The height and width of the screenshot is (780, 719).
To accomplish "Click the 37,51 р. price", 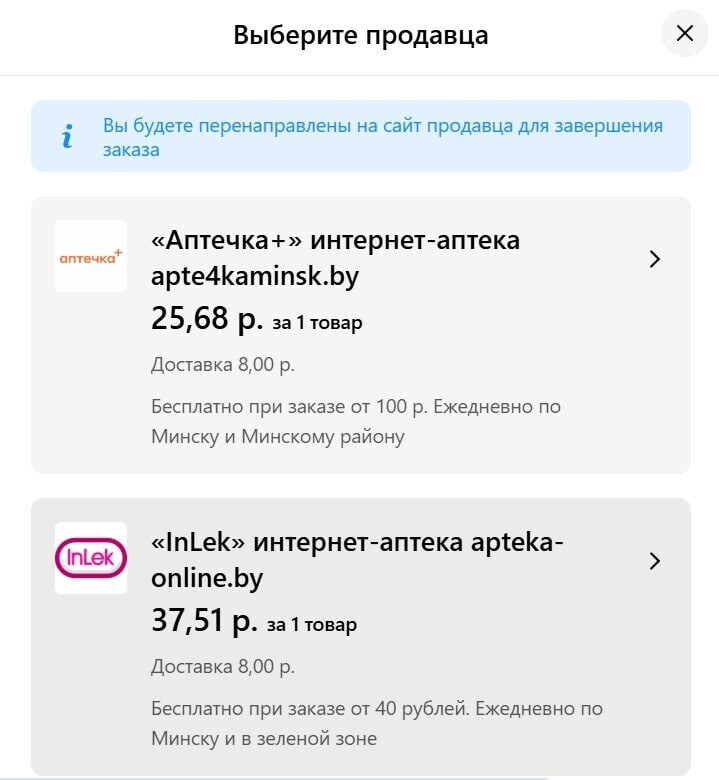I will tap(205, 621).
